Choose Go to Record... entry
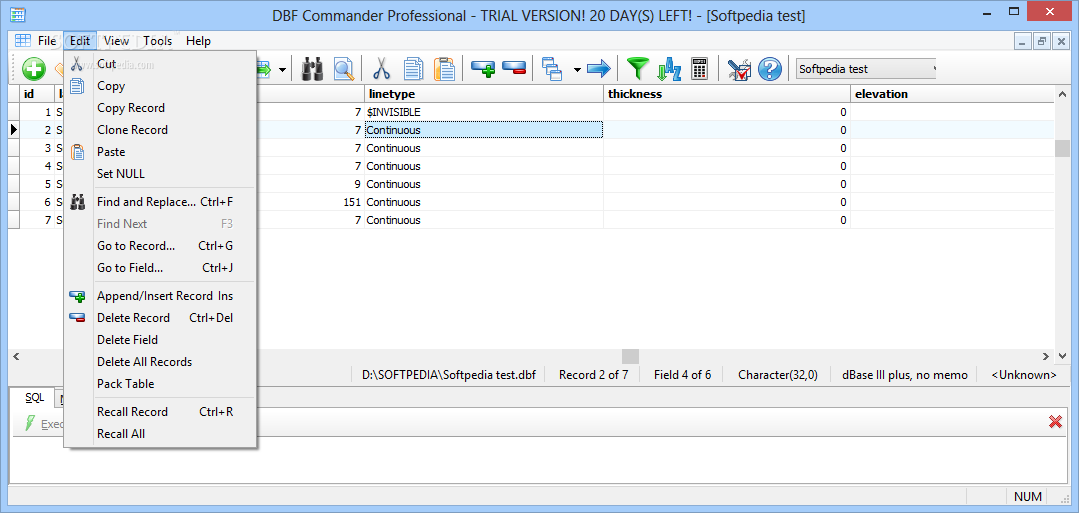The height and width of the screenshot is (513, 1079). coord(160,247)
